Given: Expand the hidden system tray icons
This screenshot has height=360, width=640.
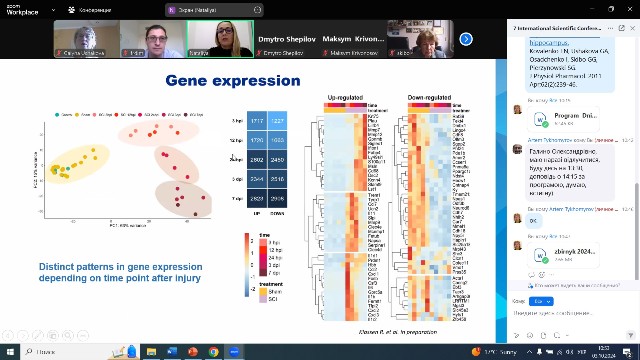Looking at the screenshot, I should coord(529,352).
